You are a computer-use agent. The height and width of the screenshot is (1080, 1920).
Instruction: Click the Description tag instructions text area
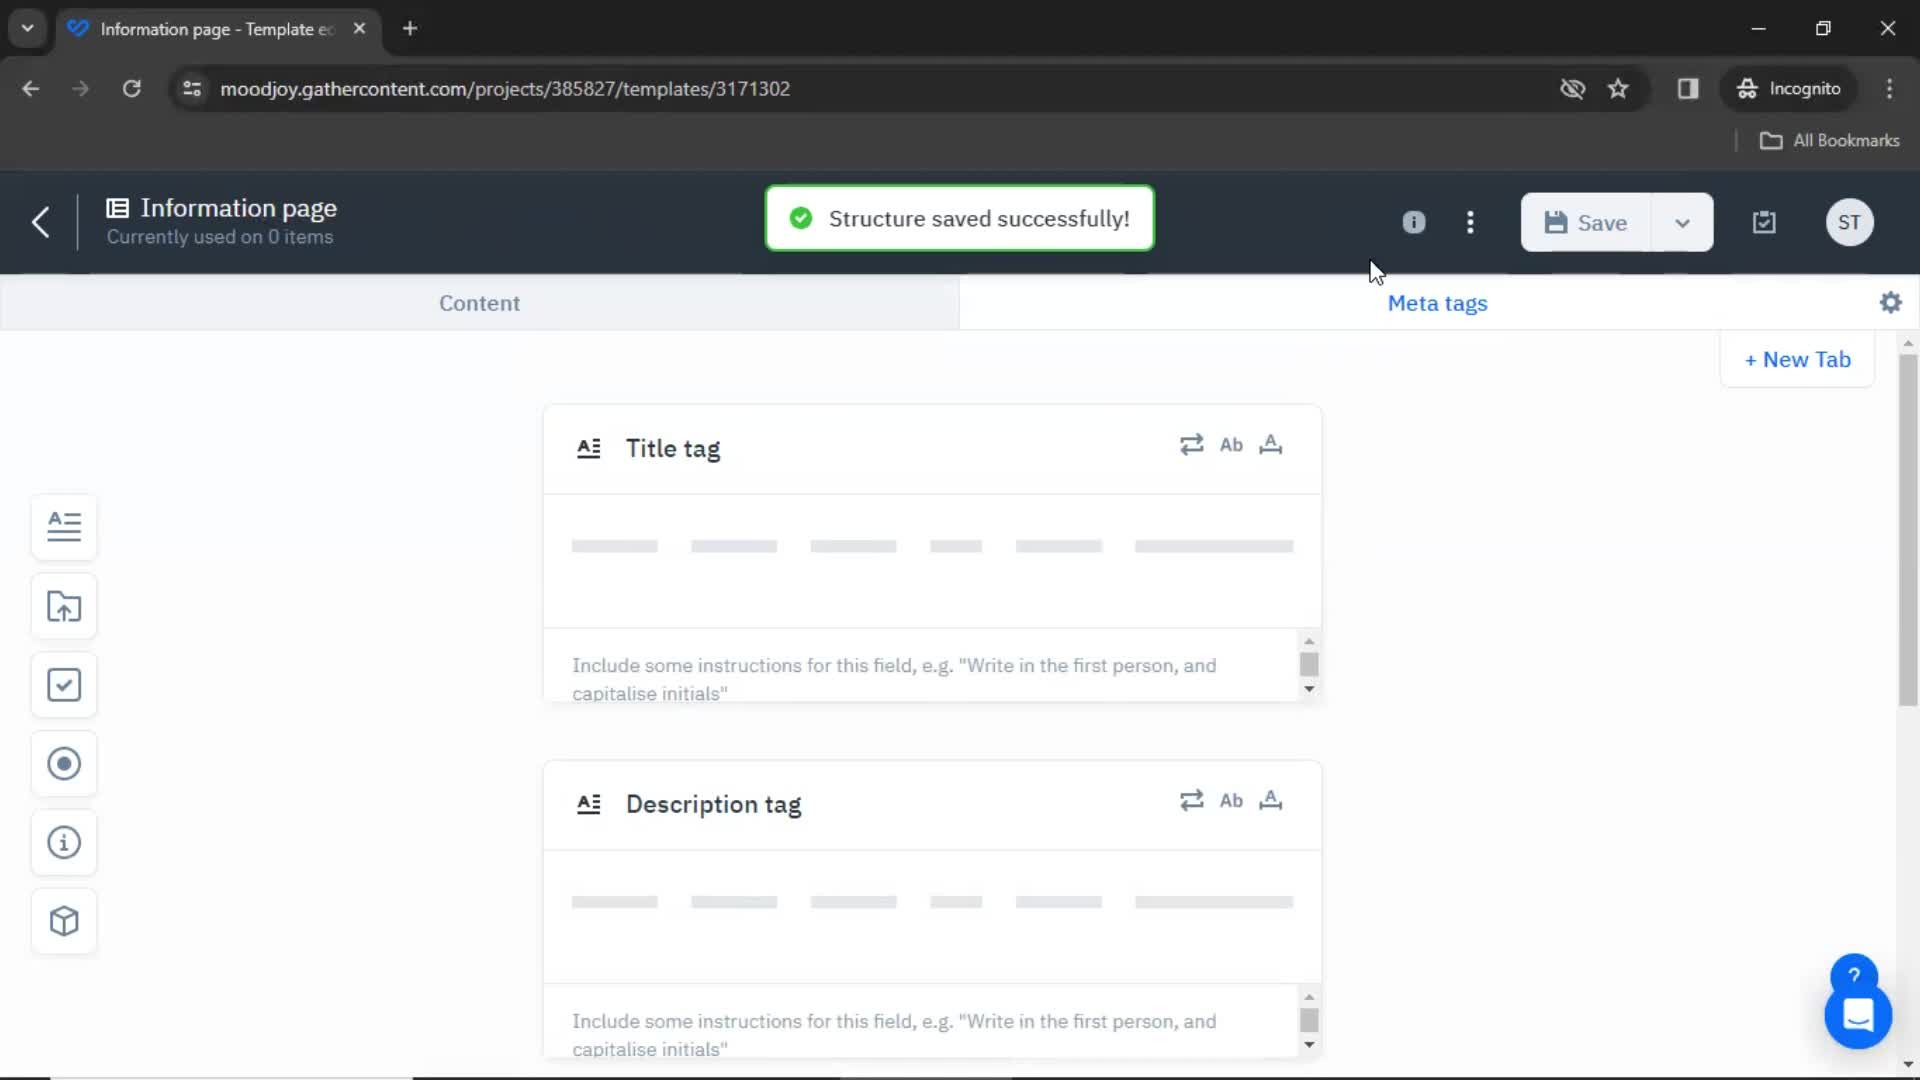click(920, 1022)
